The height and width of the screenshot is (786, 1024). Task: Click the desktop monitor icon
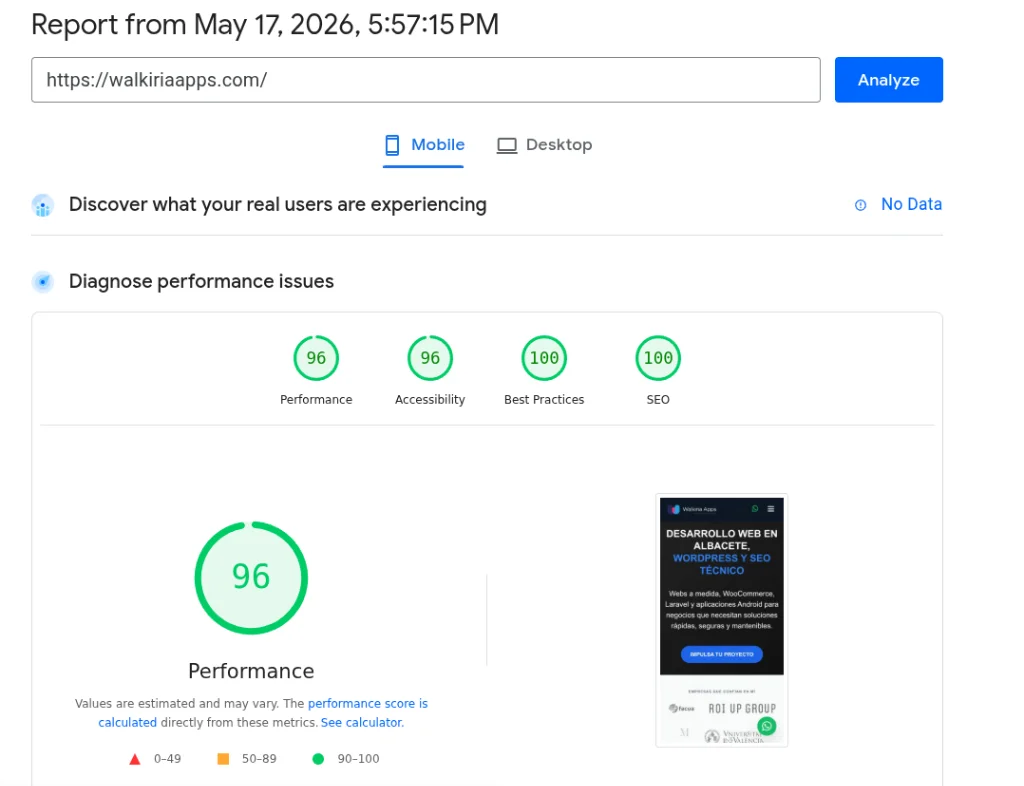[x=507, y=146]
